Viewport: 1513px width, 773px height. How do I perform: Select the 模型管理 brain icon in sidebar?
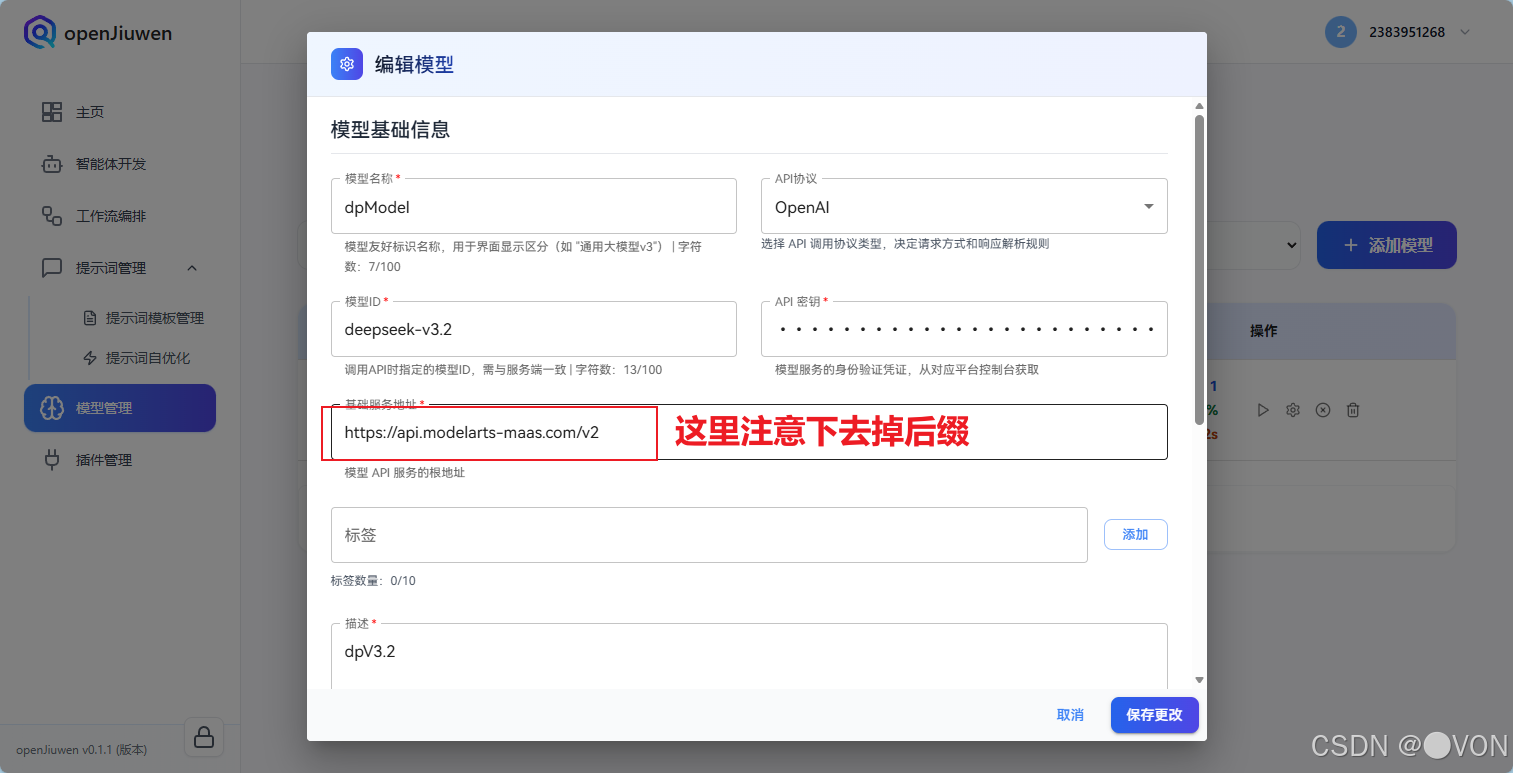click(52, 408)
